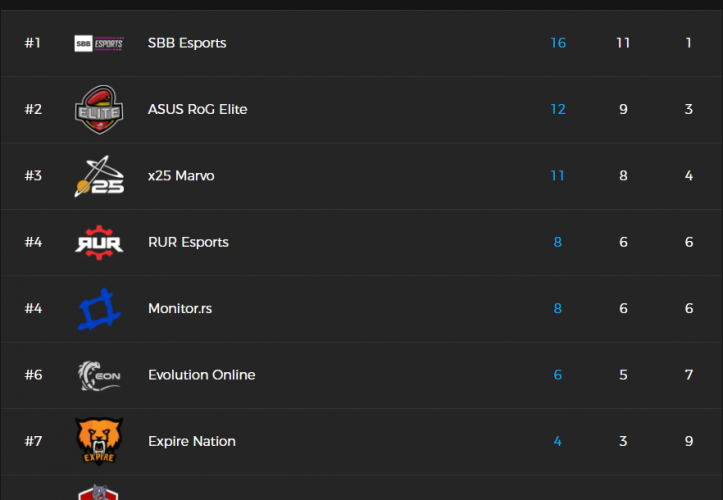Open the Evolution Online team name

[201, 375]
